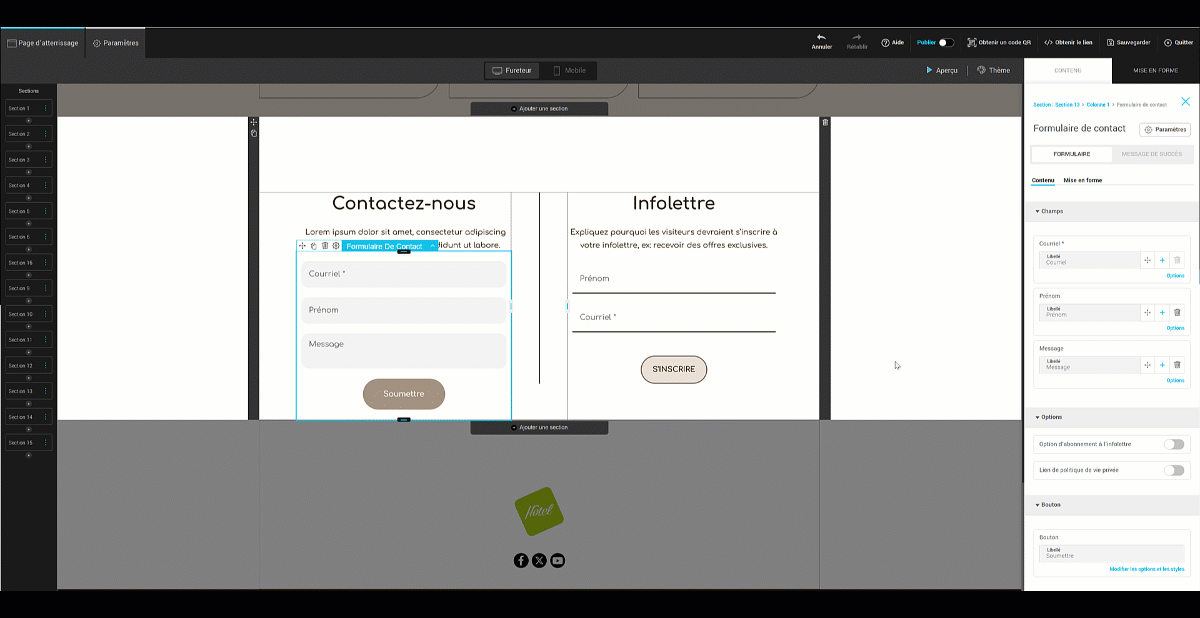Switch to Mise en forme panel tab
1200x618 pixels.
[x=1155, y=71]
